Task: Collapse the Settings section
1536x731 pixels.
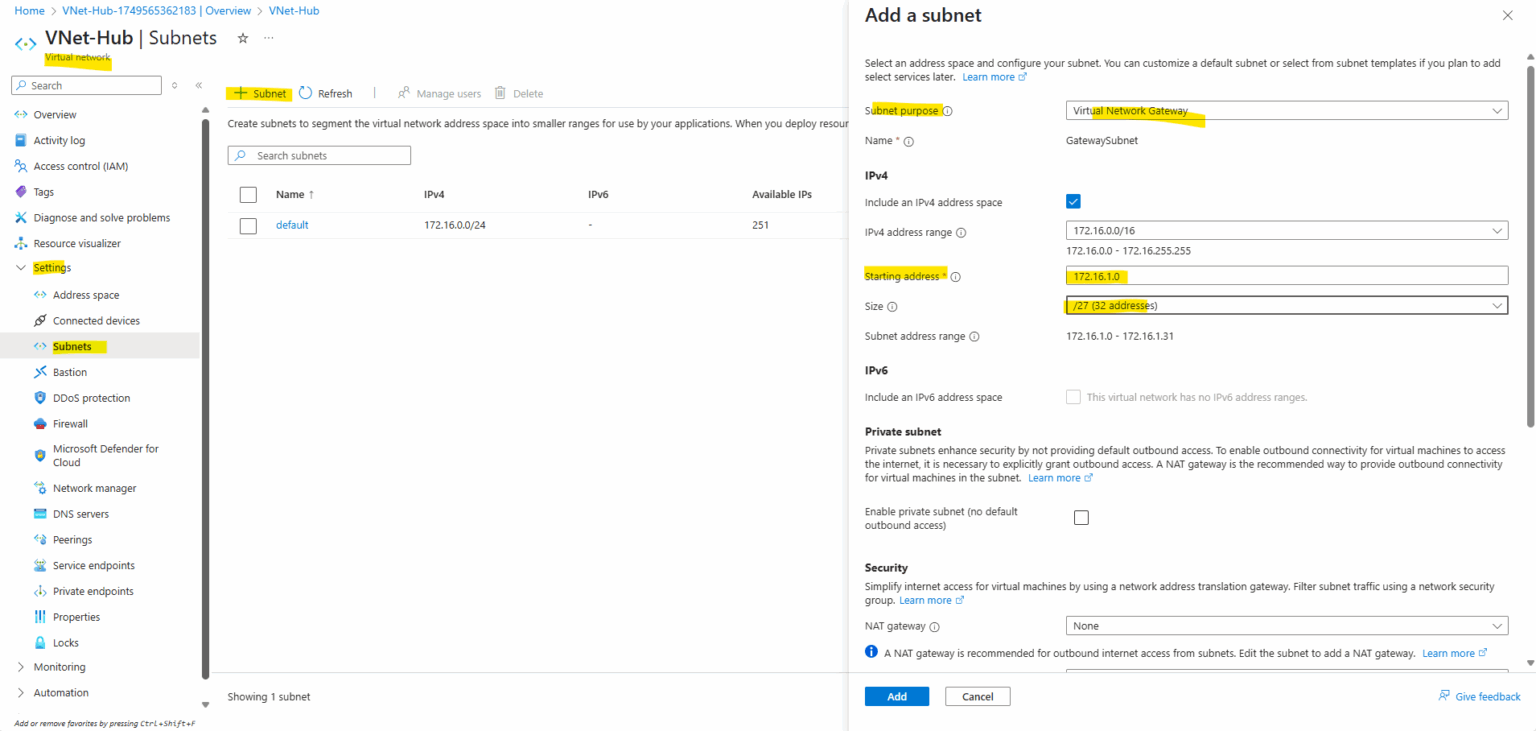Action: pyautogui.click(x=22, y=267)
